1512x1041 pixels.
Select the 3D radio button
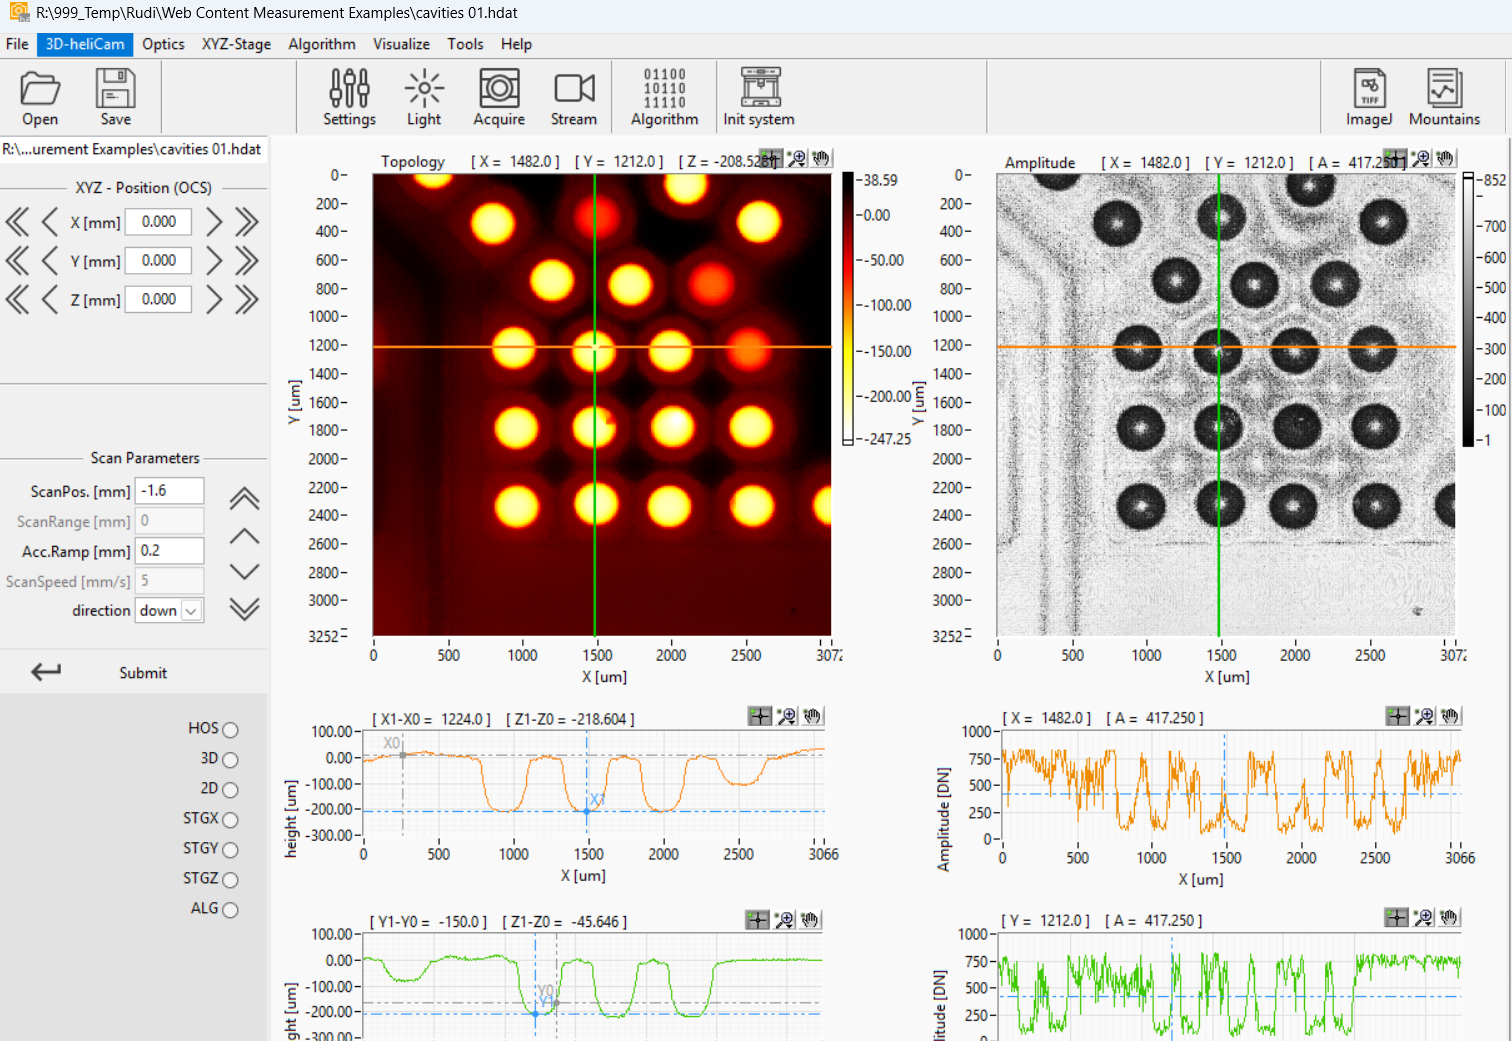pos(230,760)
